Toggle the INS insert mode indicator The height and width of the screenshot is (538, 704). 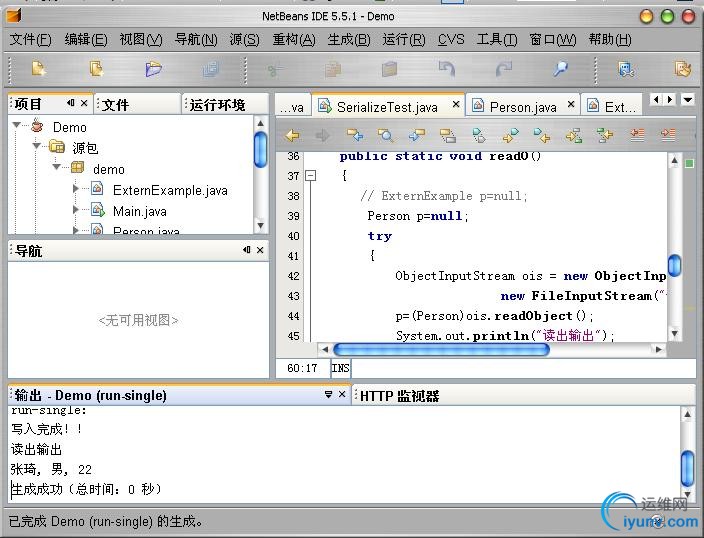coord(340,368)
